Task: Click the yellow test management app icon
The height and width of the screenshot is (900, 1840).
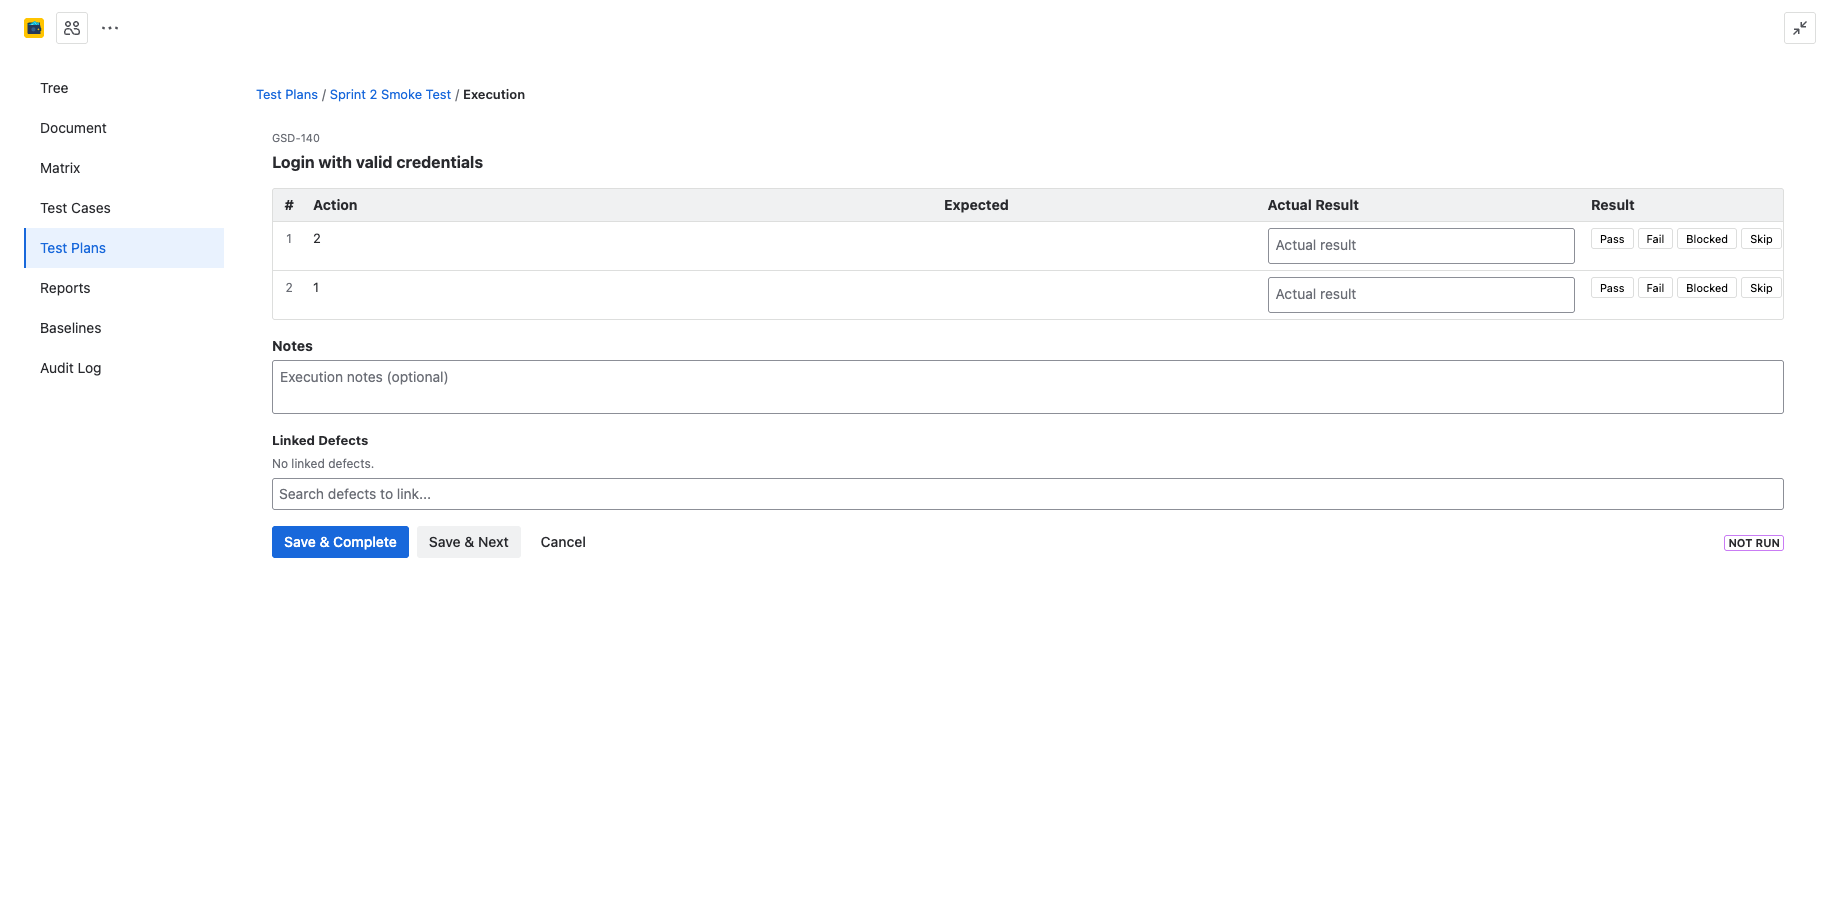Action: (x=33, y=27)
